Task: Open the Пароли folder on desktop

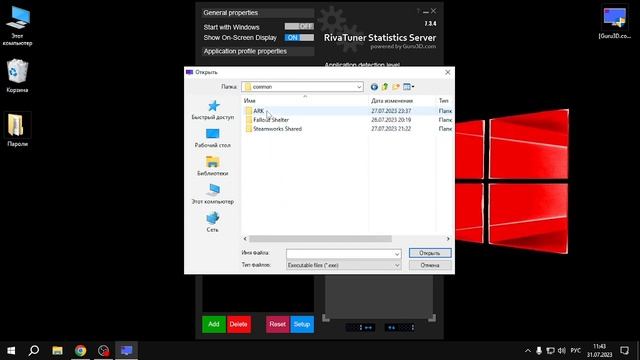Action: [x=17, y=129]
